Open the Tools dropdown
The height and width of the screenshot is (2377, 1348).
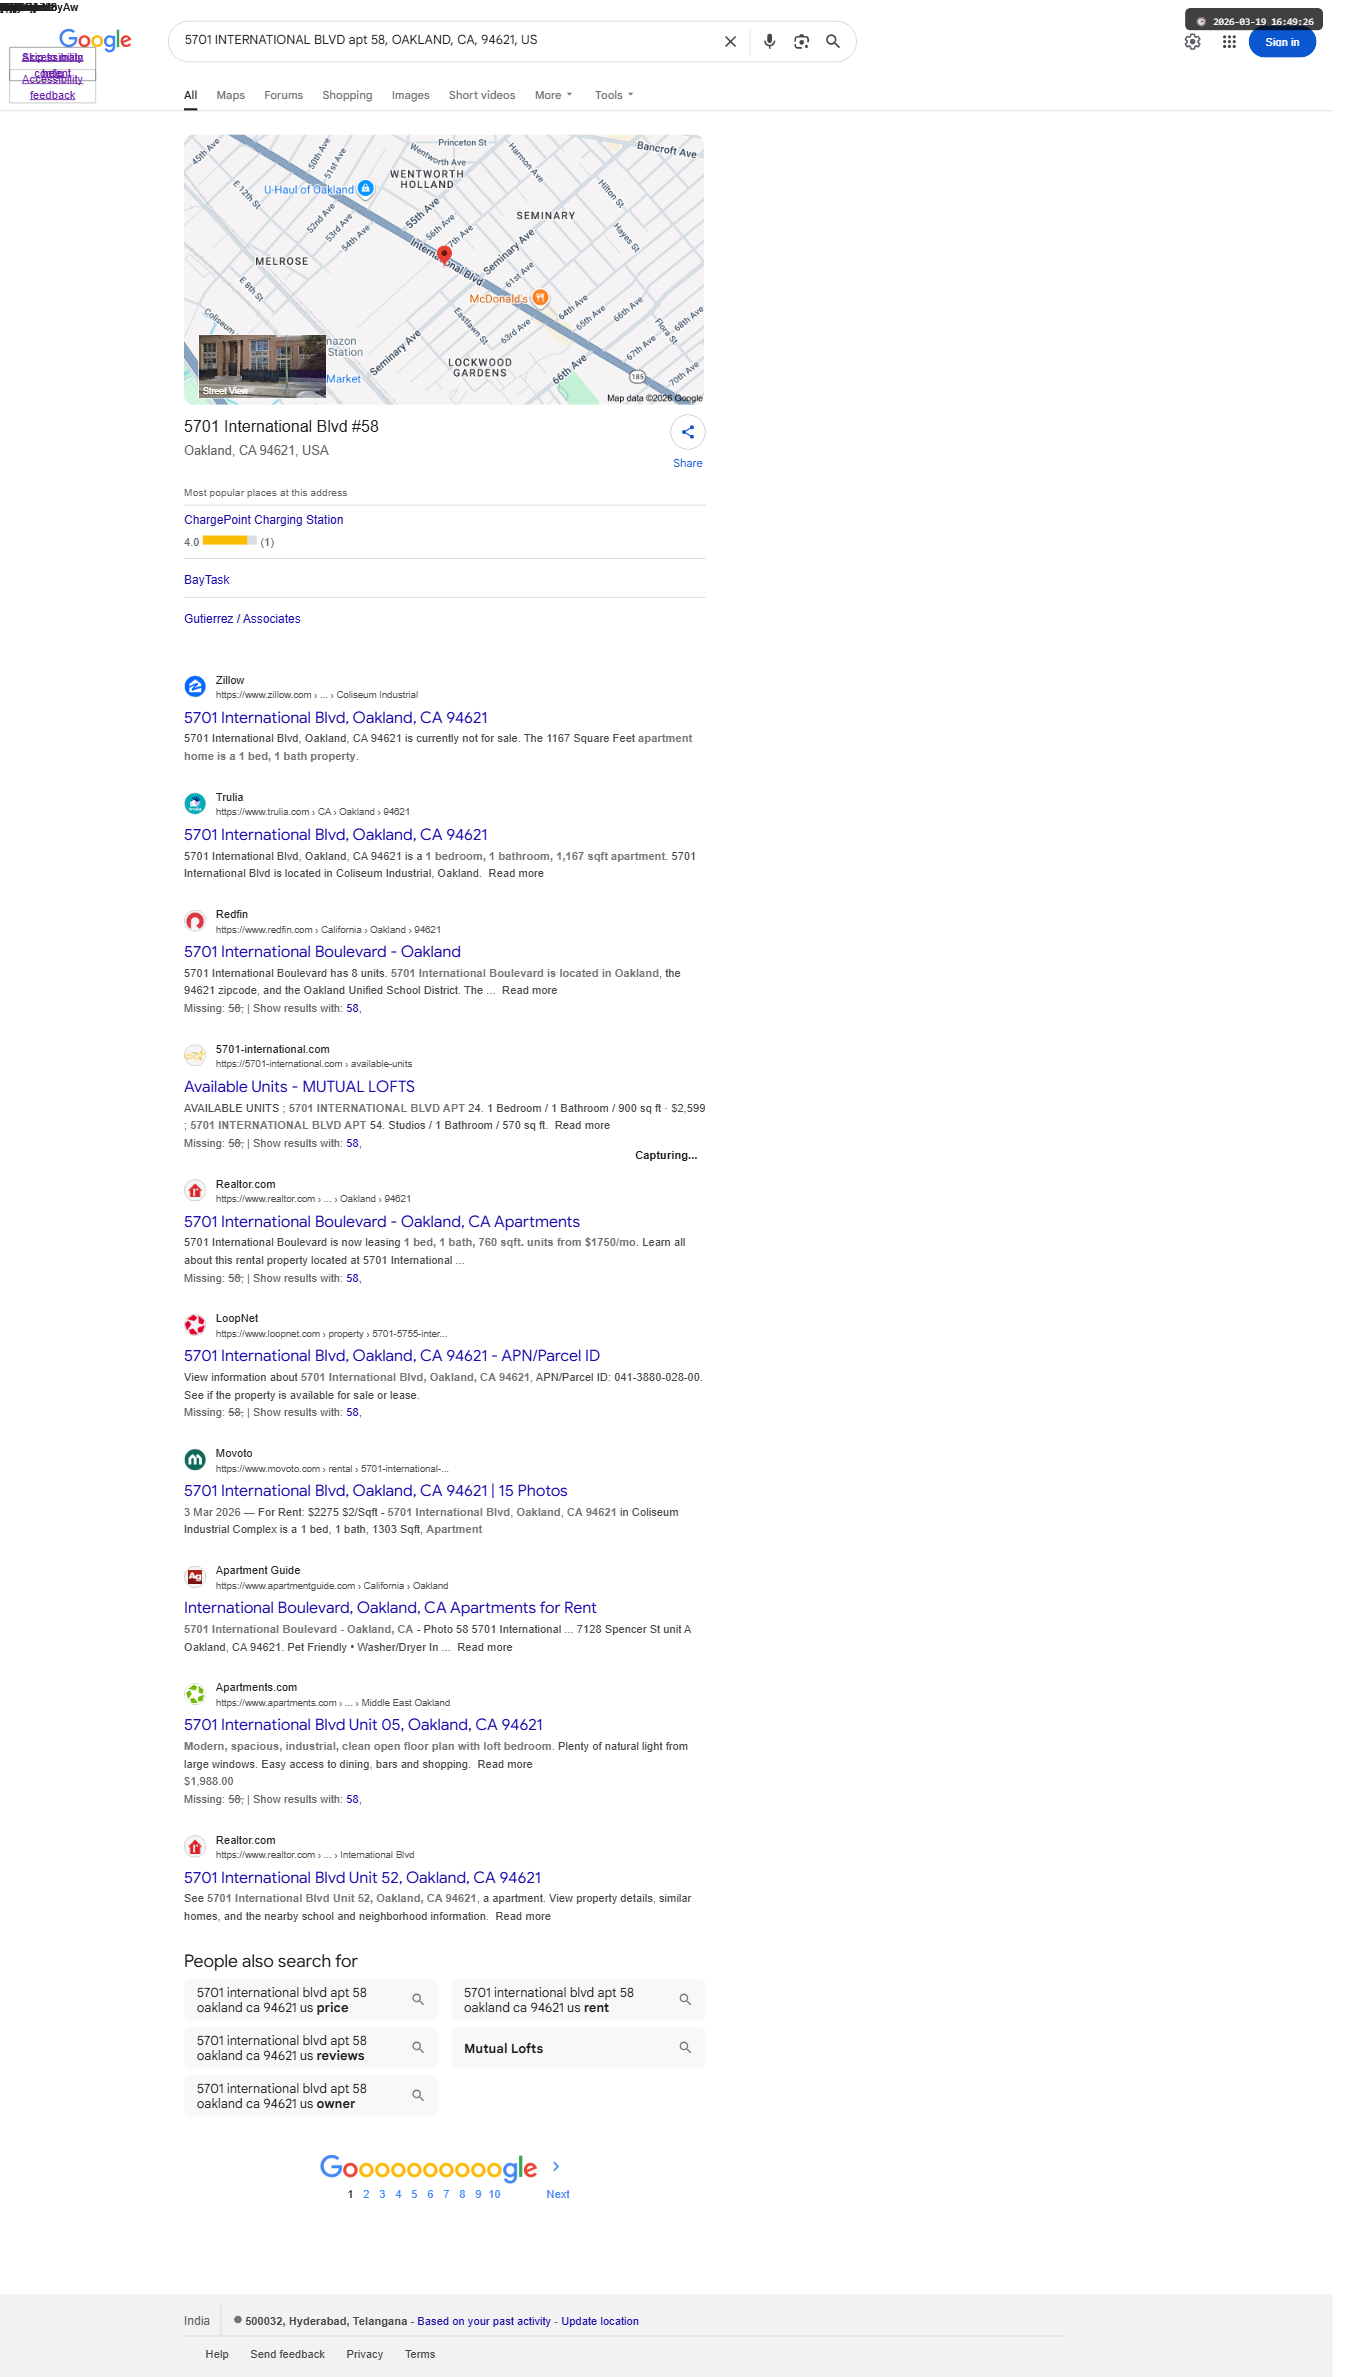614,95
